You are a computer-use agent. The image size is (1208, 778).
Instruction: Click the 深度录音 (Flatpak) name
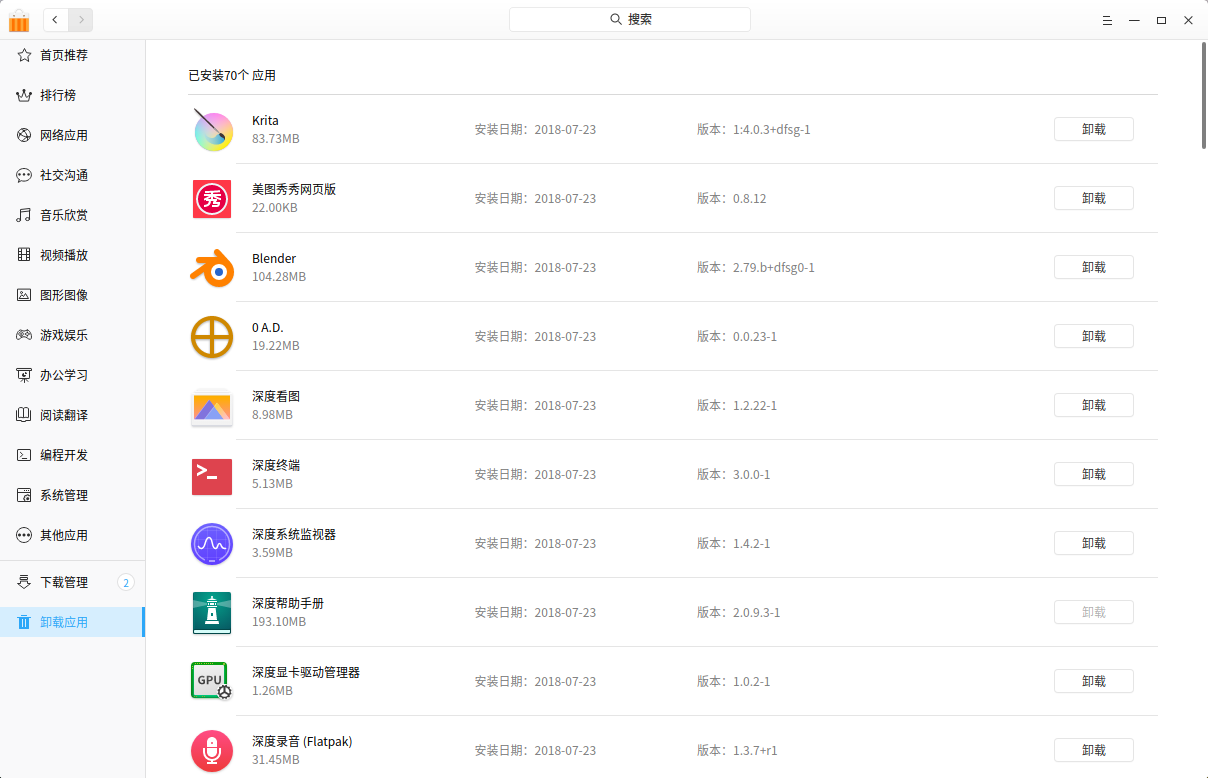(x=302, y=742)
